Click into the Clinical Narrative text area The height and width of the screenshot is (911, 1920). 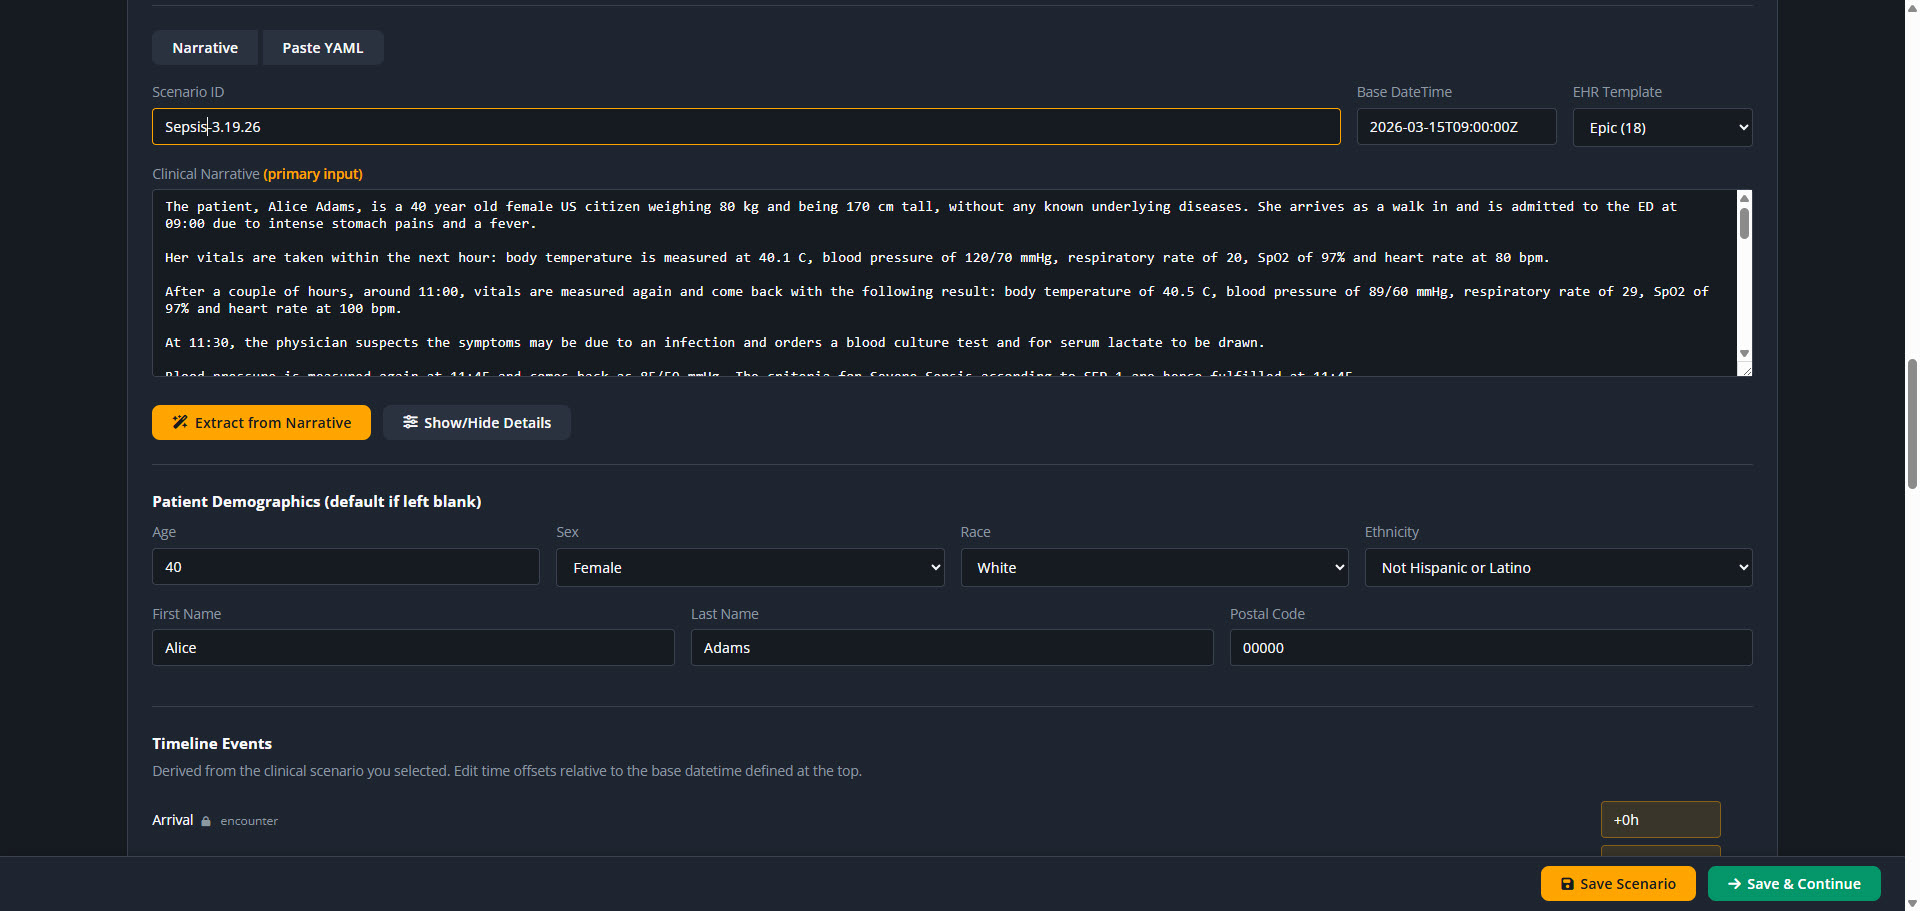point(945,283)
